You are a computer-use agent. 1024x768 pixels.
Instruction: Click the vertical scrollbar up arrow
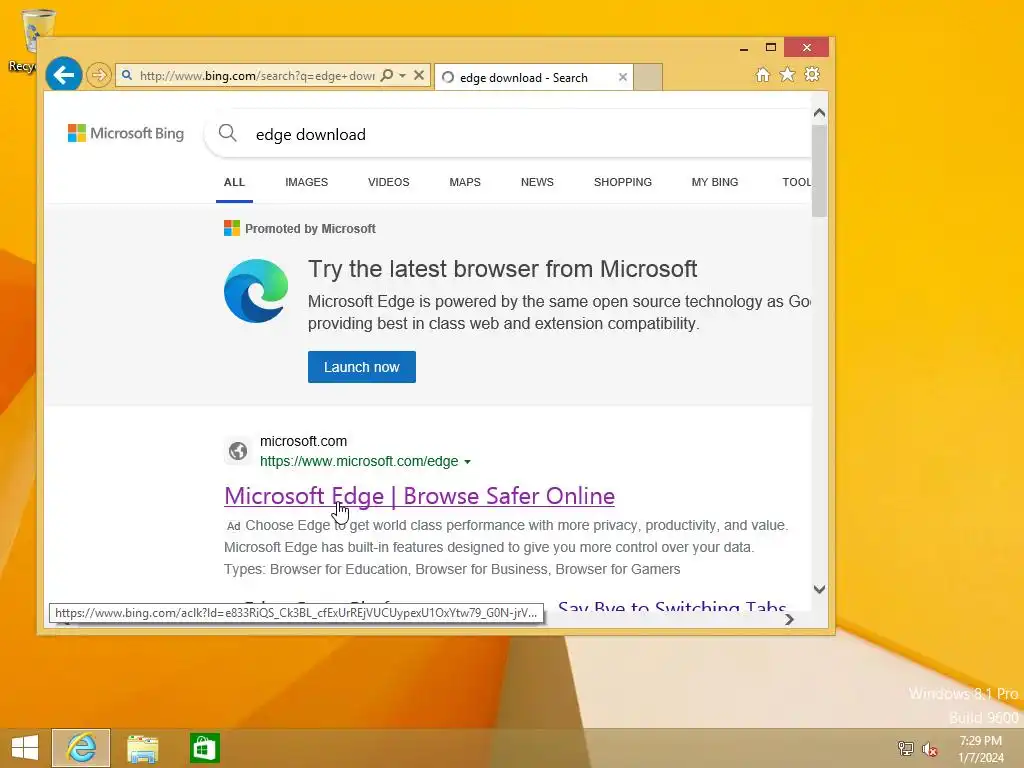(820, 113)
